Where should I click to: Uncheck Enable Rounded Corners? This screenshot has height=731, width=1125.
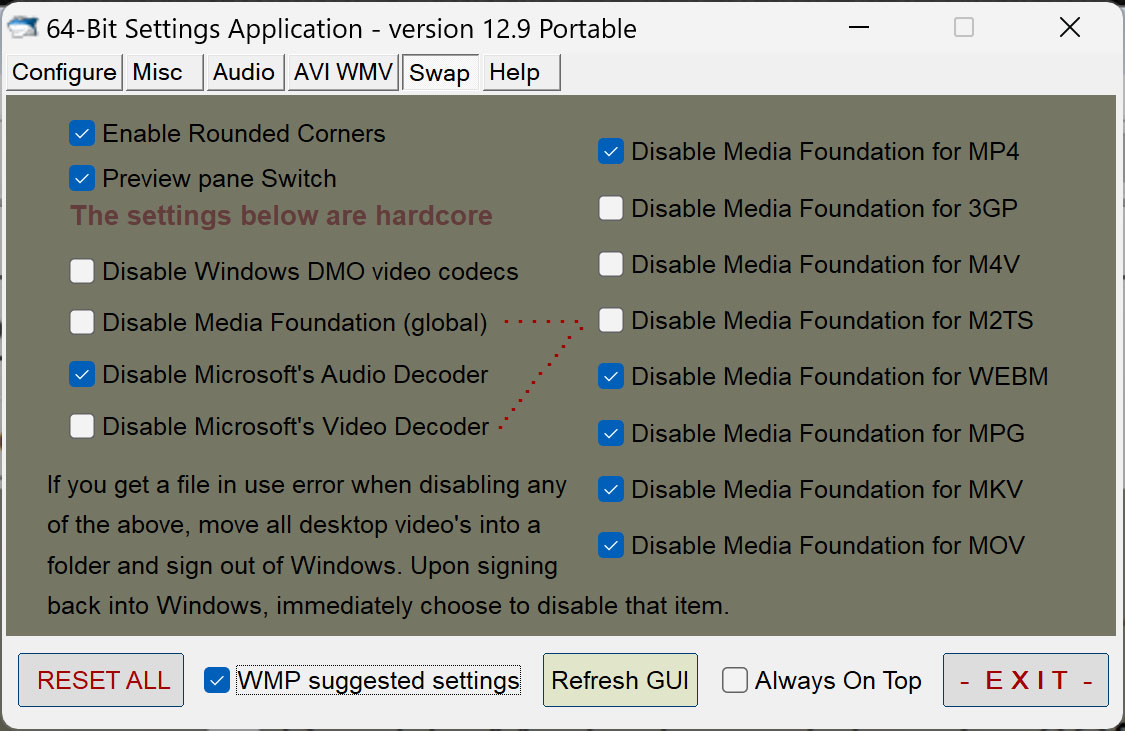tap(82, 133)
